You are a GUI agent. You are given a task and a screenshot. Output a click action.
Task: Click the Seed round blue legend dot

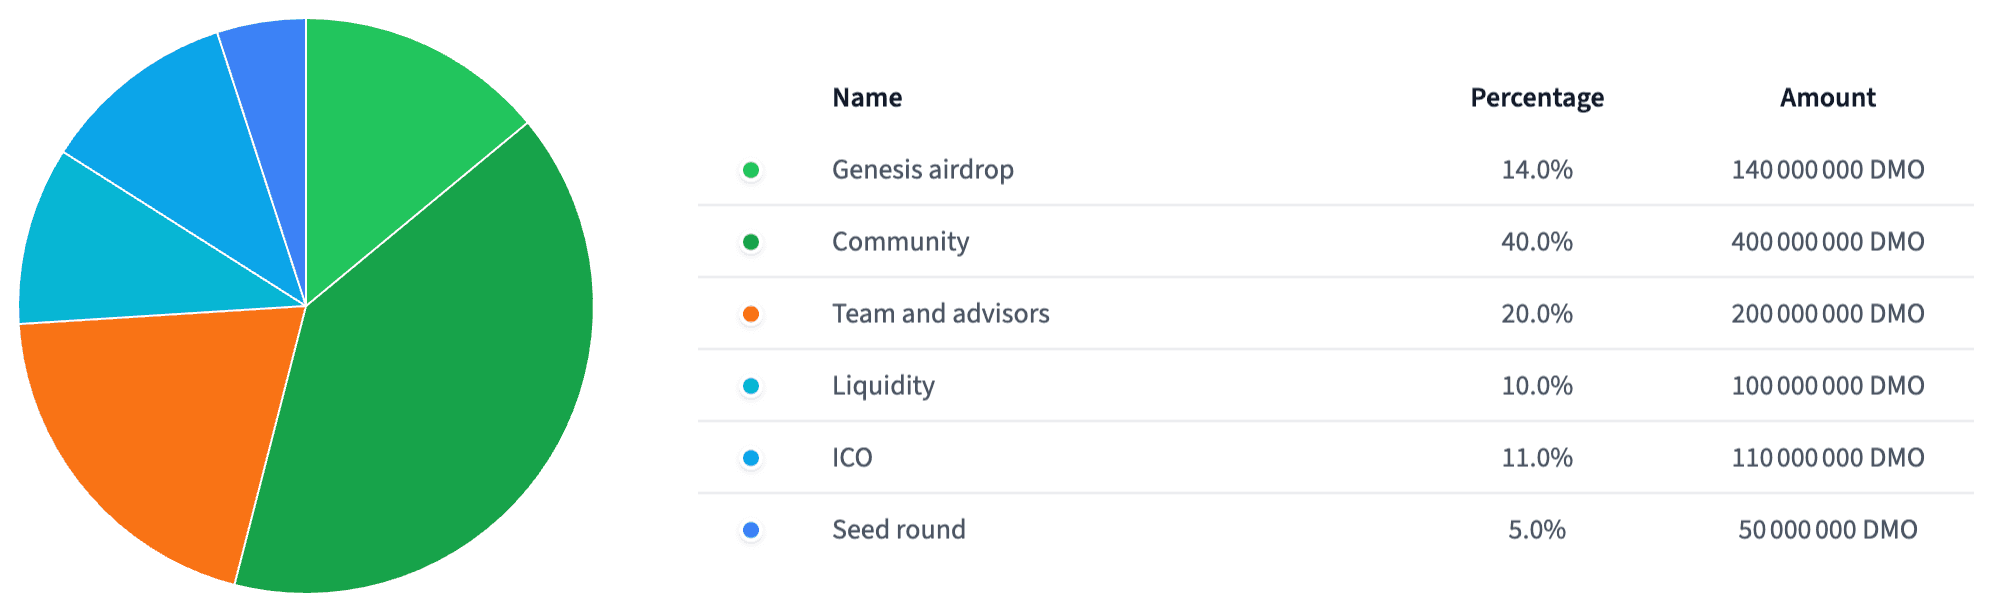tap(751, 530)
